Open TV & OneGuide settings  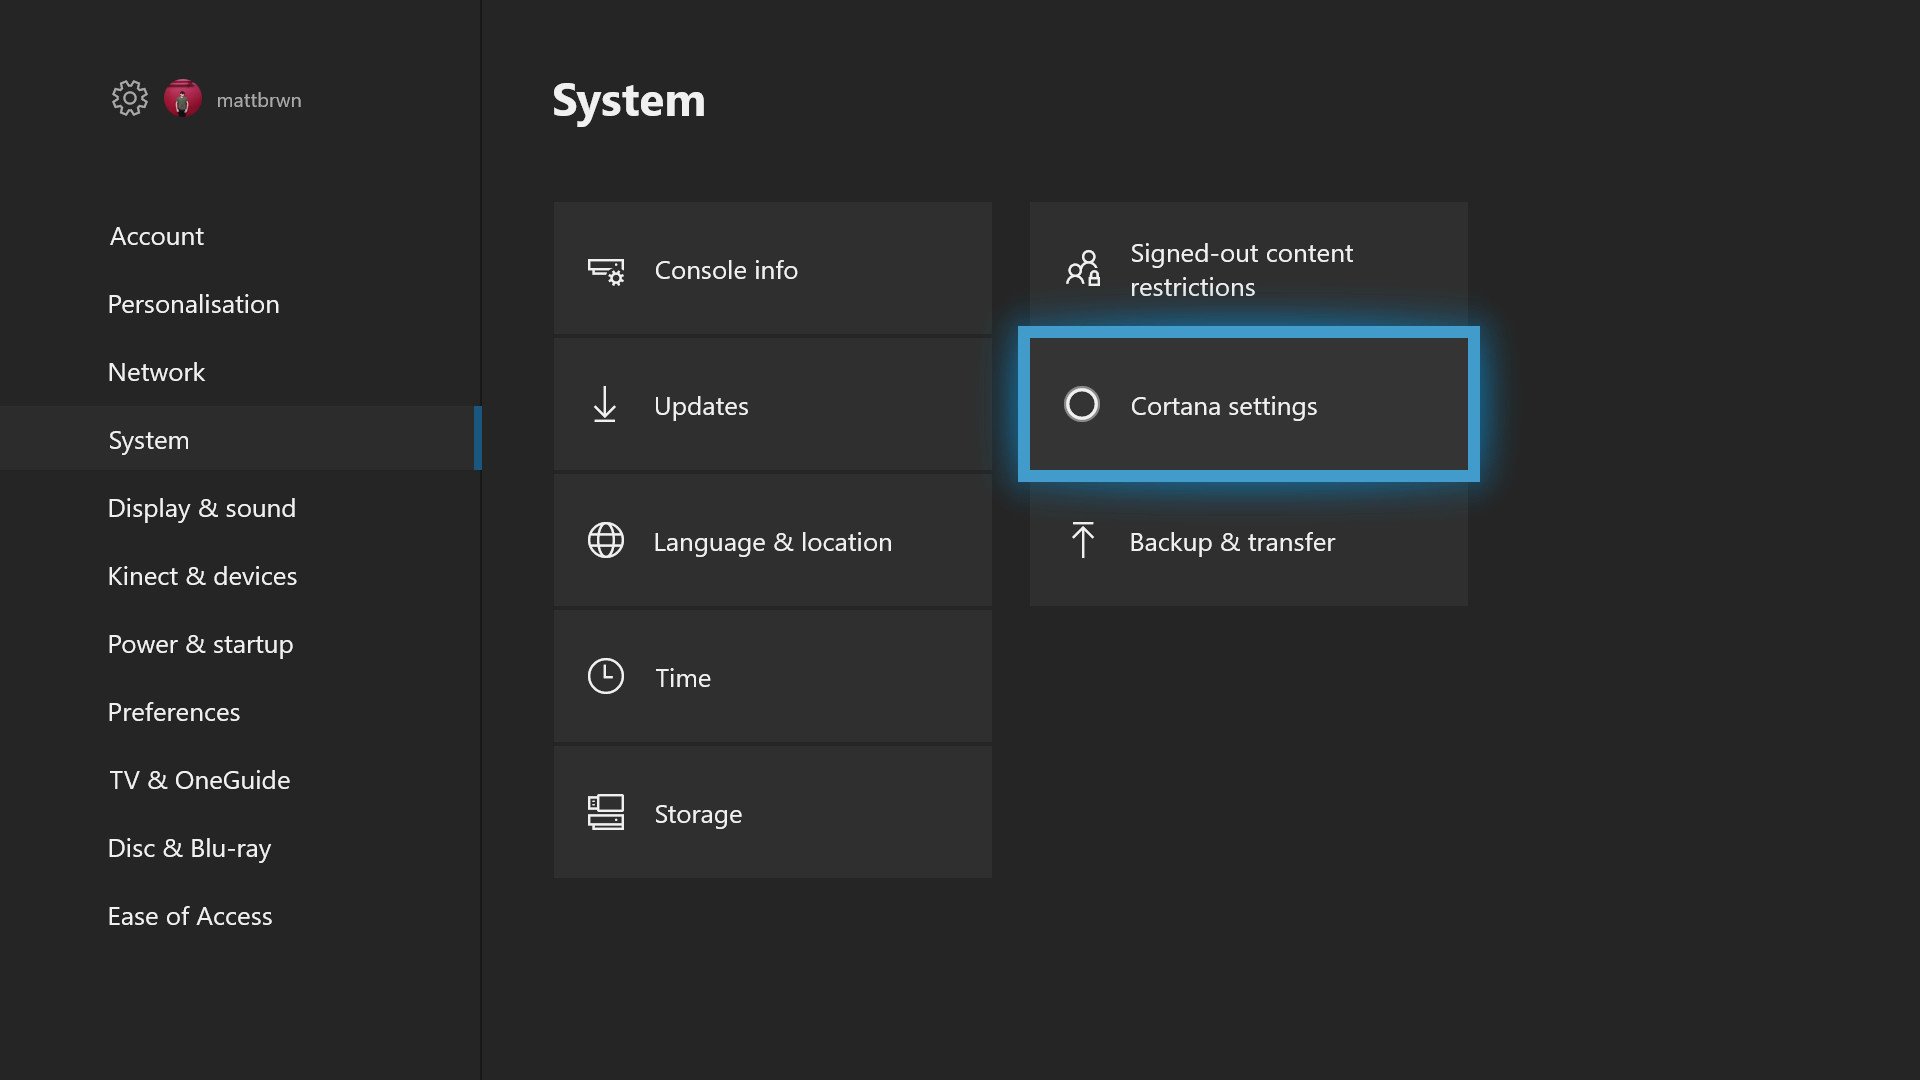199,780
